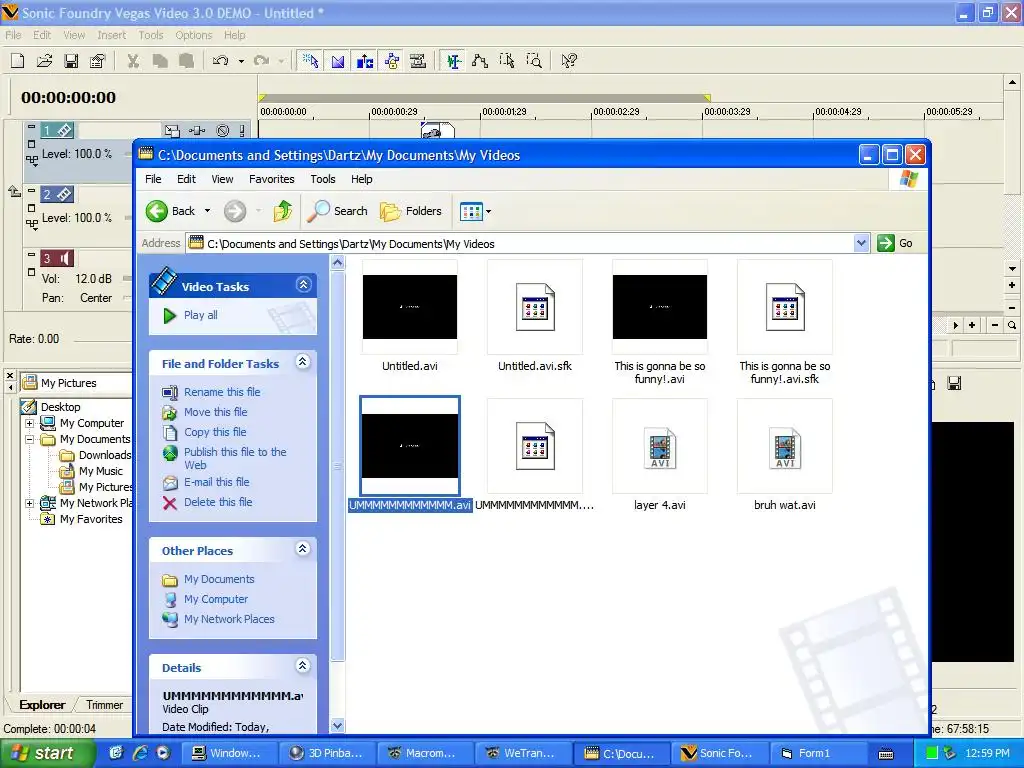Click the Go button beside address bar
The width and height of the screenshot is (1024, 768).
point(895,243)
